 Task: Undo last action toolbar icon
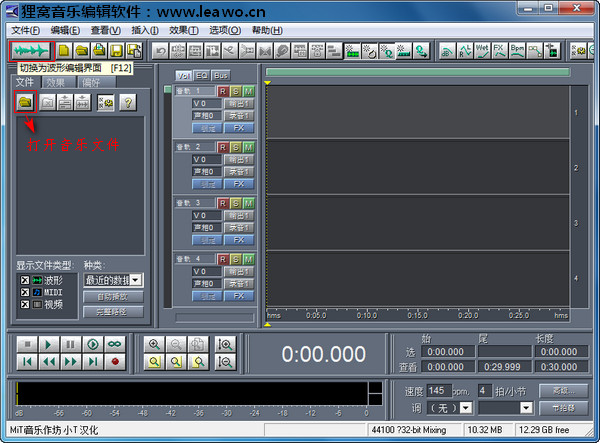[x=160, y=51]
